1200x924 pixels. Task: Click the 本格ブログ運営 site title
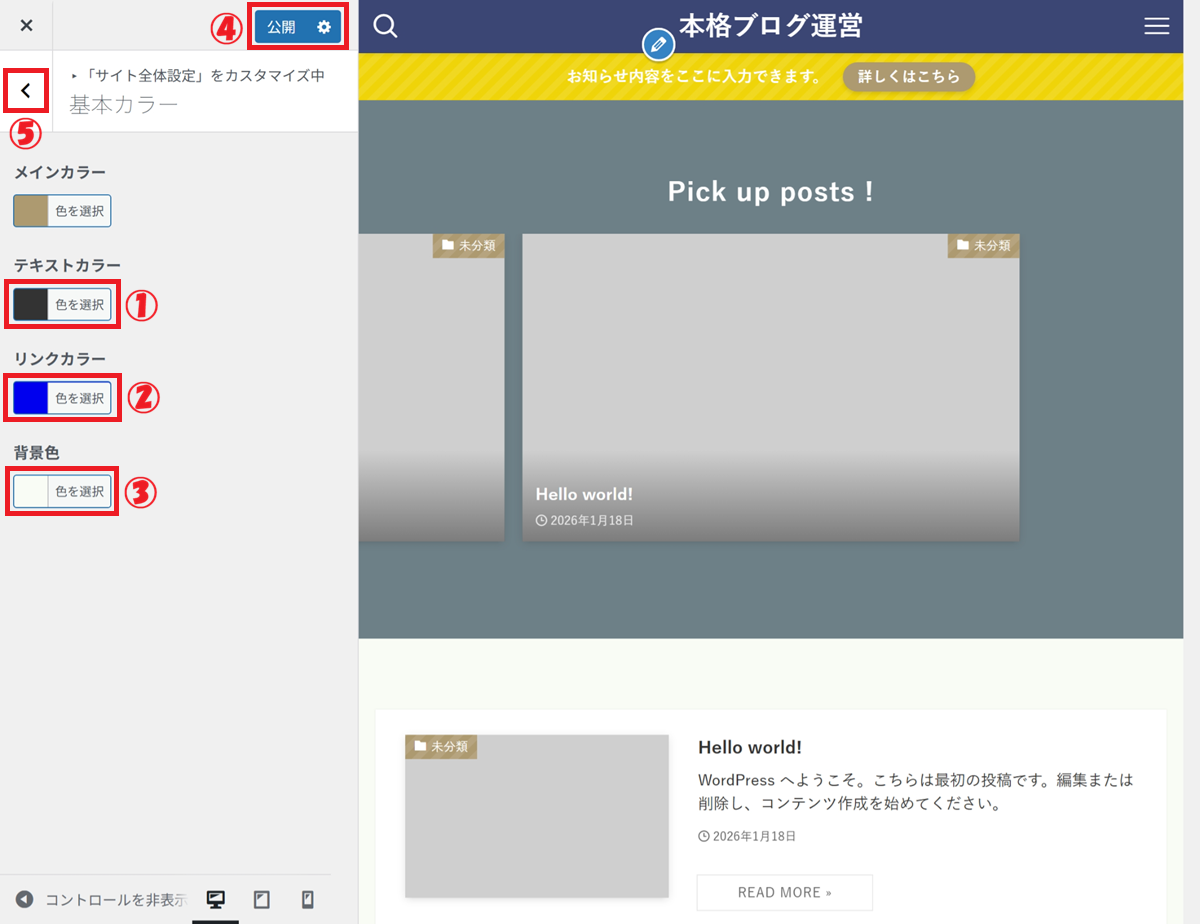pyautogui.click(x=770, y=26)
